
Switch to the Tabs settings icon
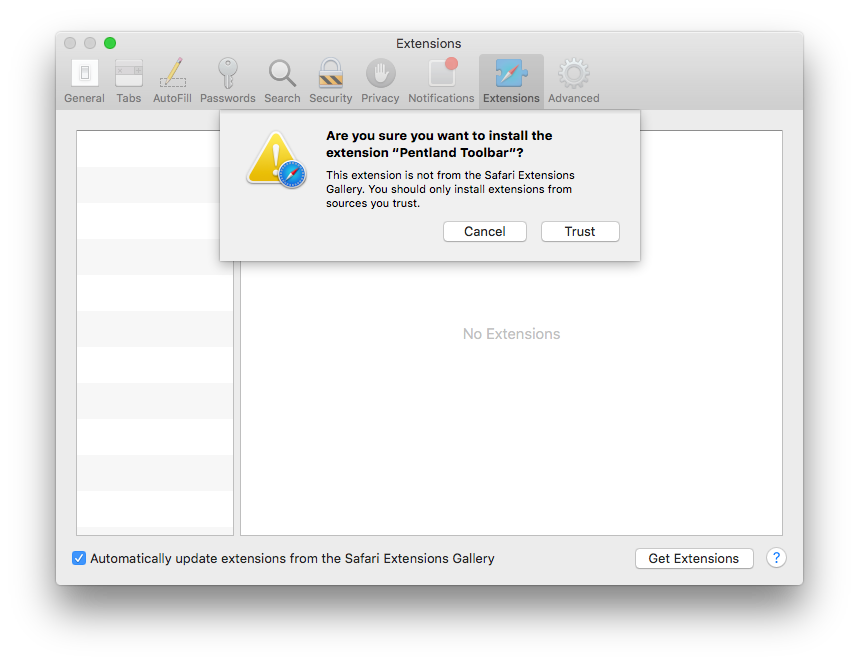pos(128,75)
